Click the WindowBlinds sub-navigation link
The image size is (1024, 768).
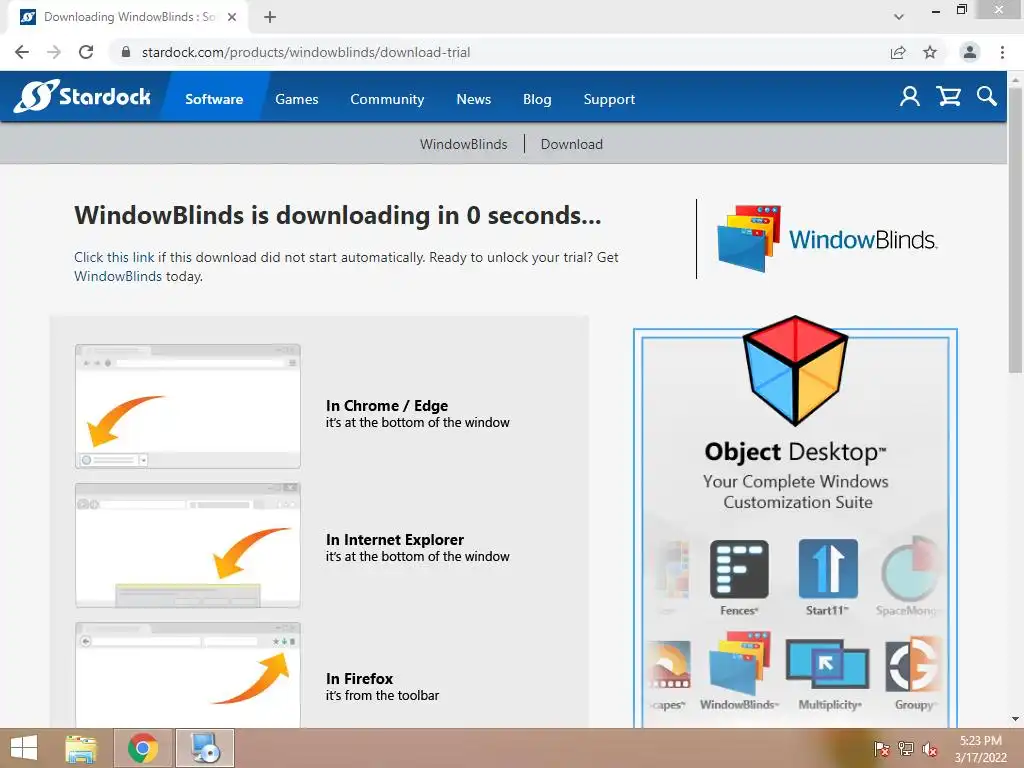point(463,144)
